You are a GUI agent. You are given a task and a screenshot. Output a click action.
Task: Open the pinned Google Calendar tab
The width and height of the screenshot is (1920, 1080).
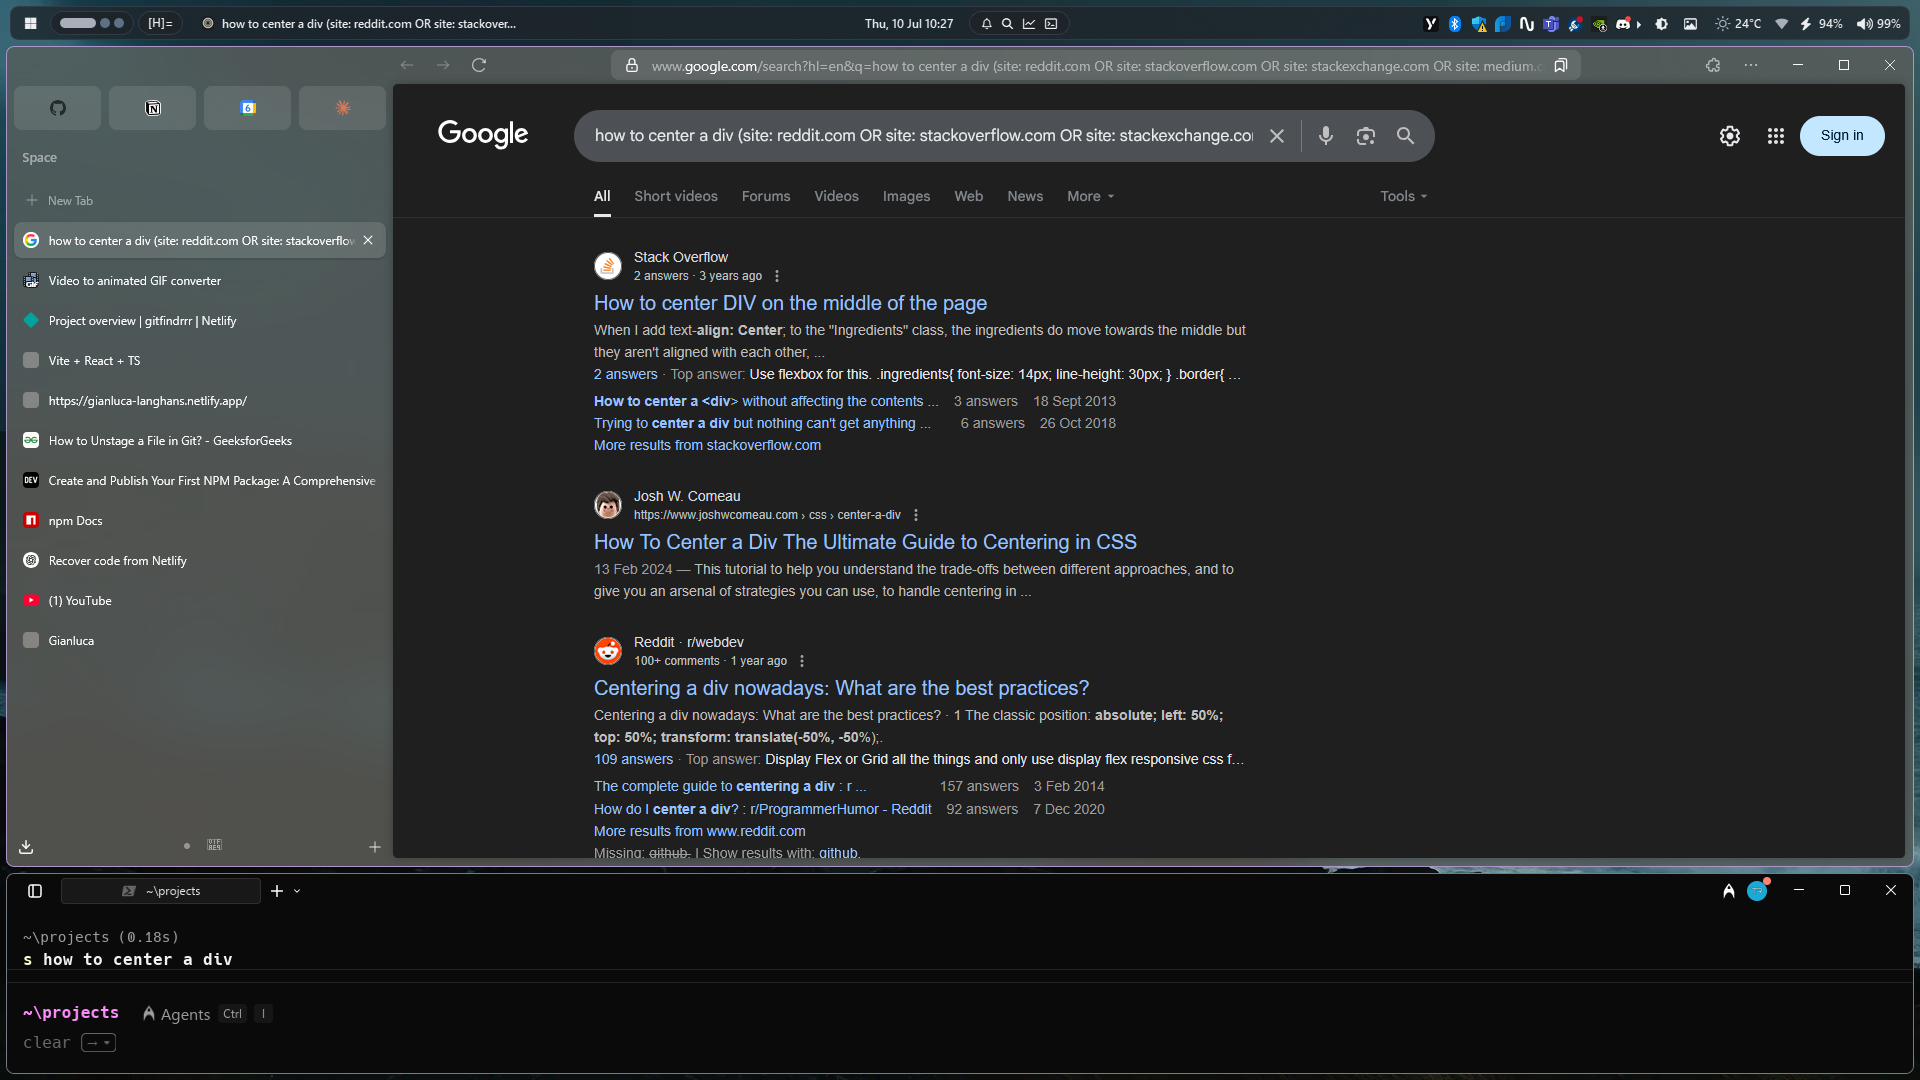pyautogui.click(x=248, y=108)
